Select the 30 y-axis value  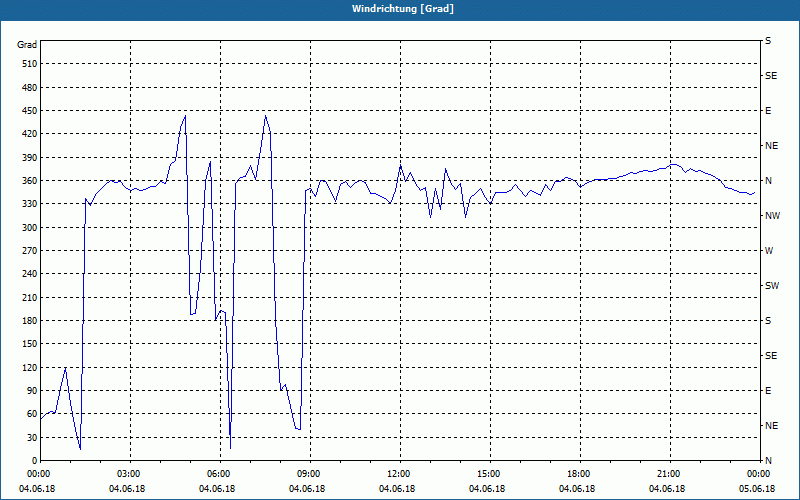click(x=32, y=438)
